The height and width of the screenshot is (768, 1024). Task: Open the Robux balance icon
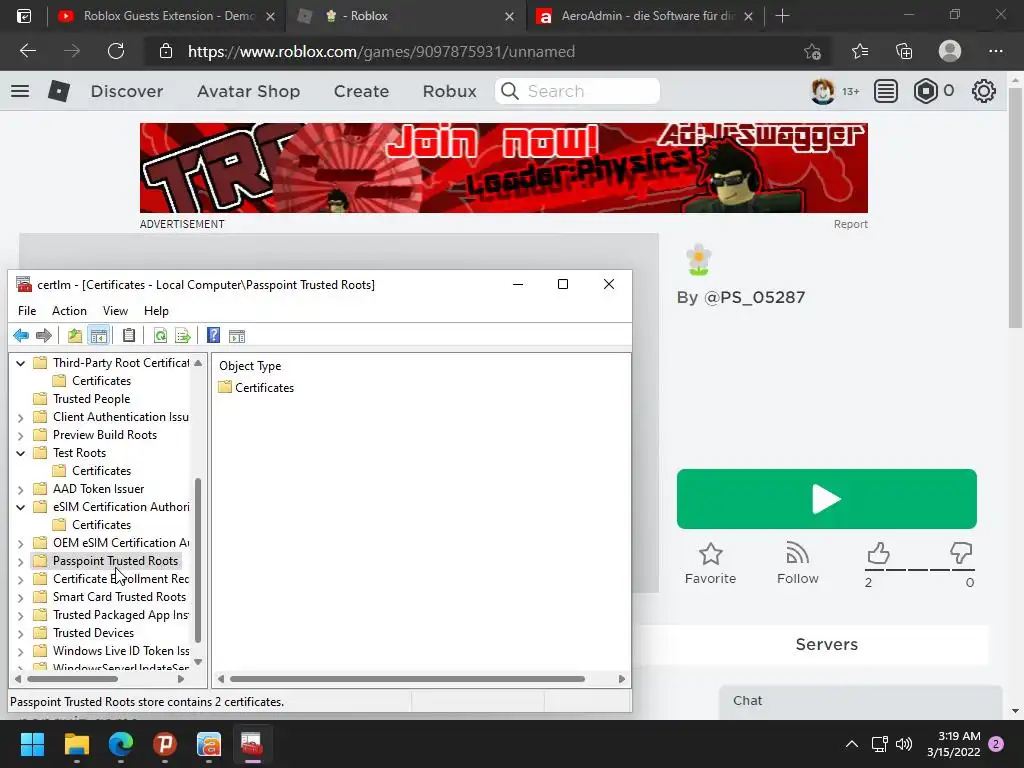[x=925, y=91]
